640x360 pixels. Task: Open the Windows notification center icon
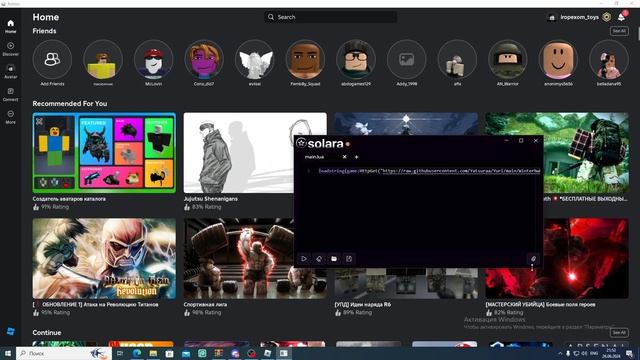[x=629, y=353]
